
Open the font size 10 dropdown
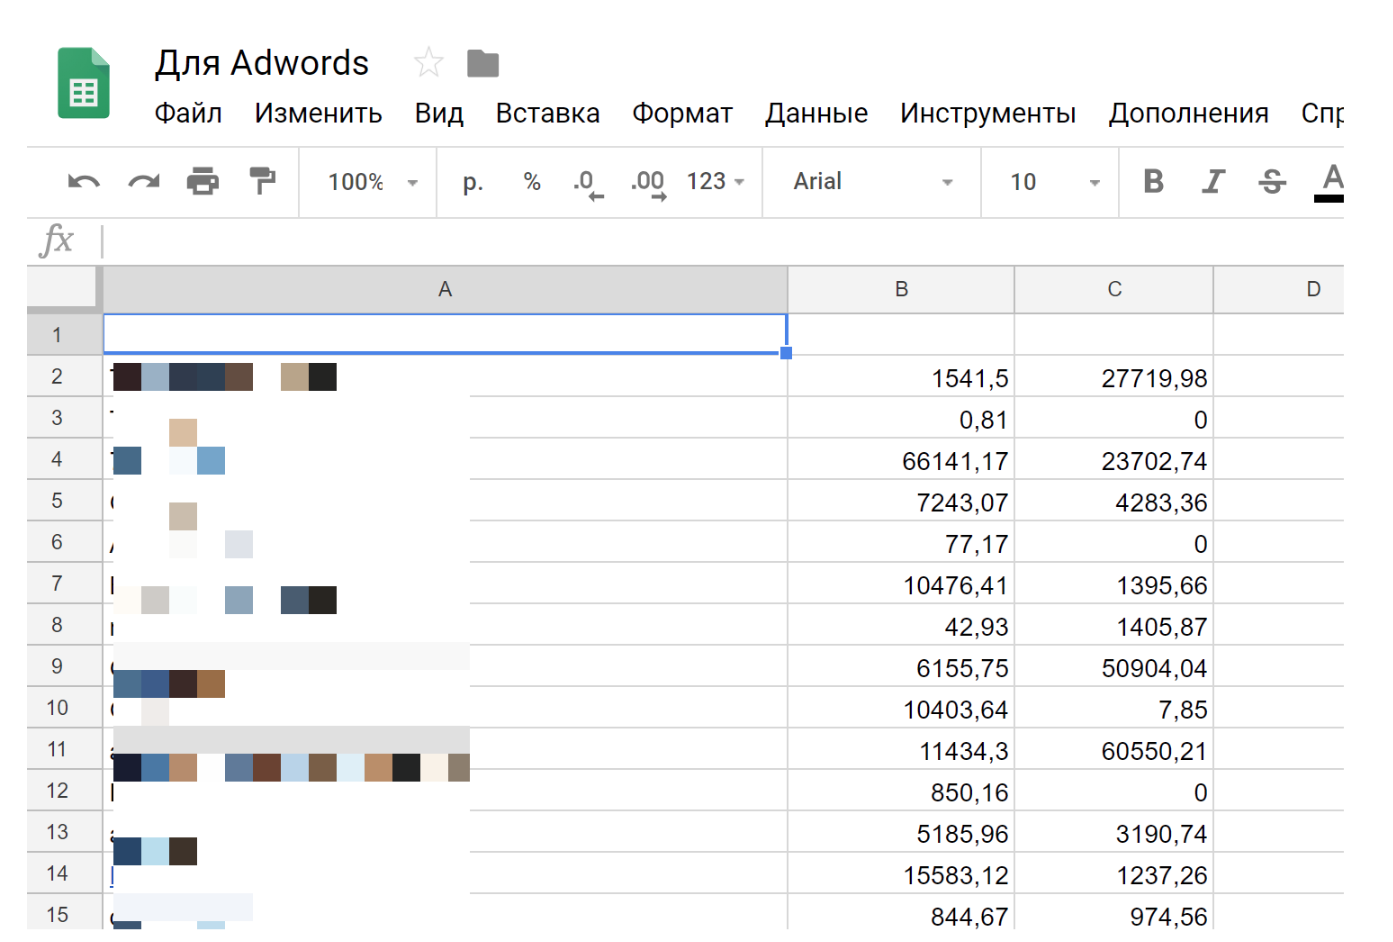point(1055,182)
